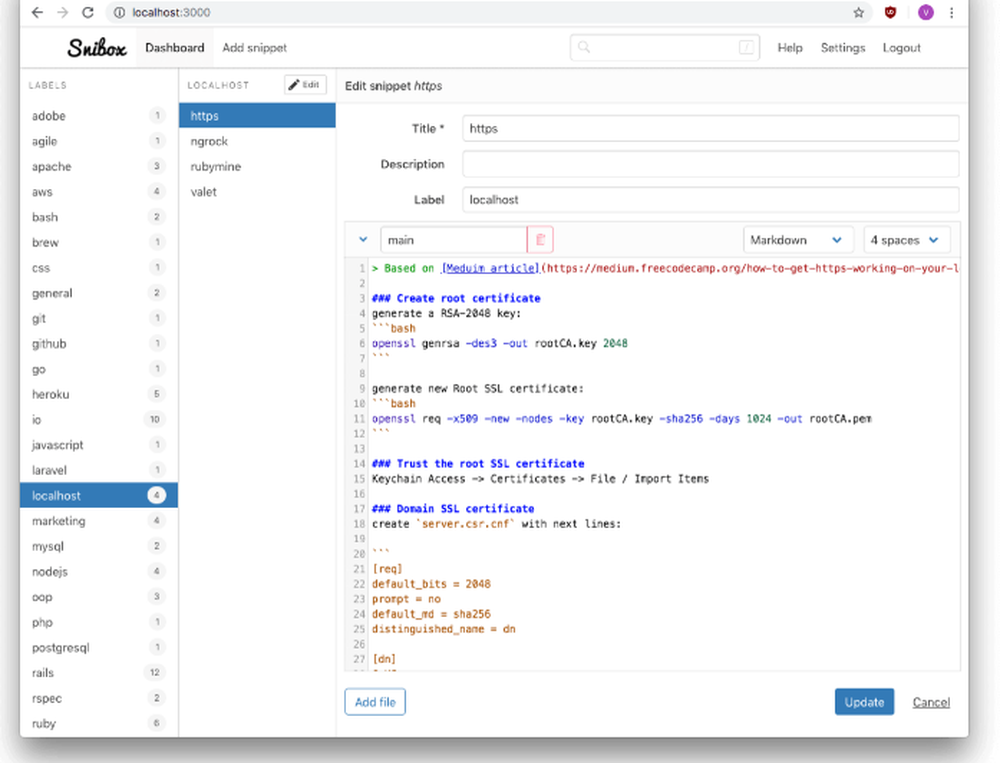1000x763 pixels.
Task: Select the git label
Action: (x=99, y=318)
